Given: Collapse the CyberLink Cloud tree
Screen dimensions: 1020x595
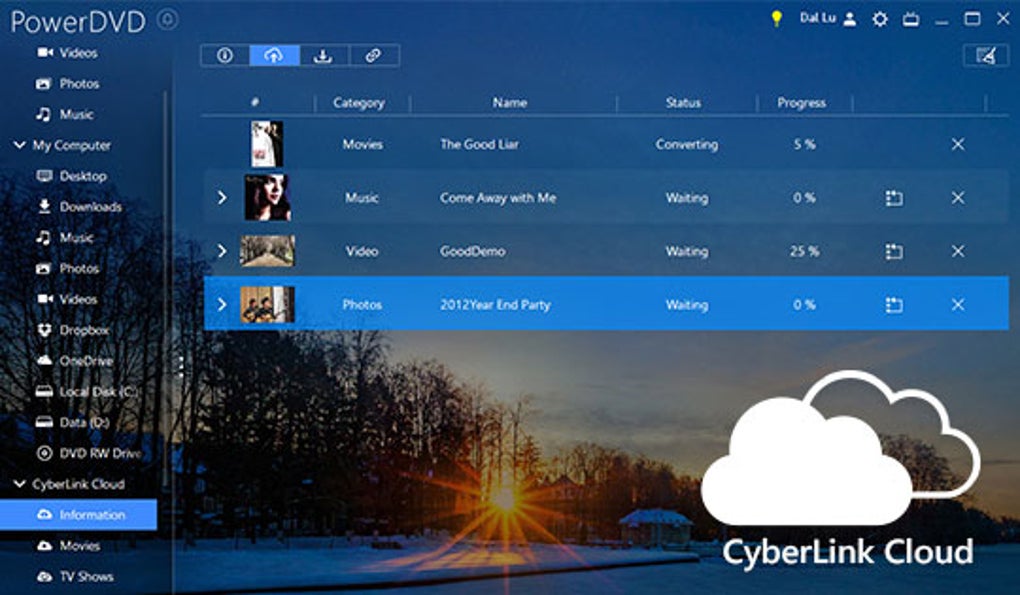Looking at the screenshot, I should 20,484.
